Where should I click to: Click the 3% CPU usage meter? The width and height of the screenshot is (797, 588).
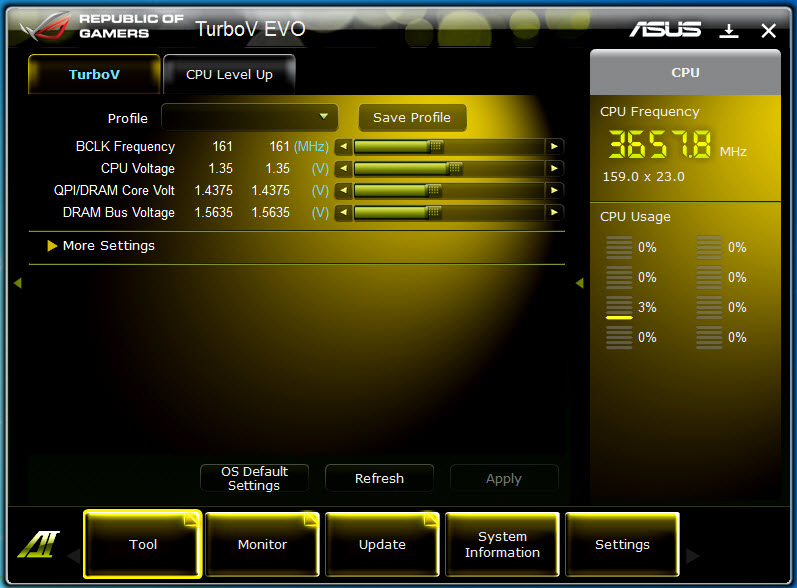point(619,307)
